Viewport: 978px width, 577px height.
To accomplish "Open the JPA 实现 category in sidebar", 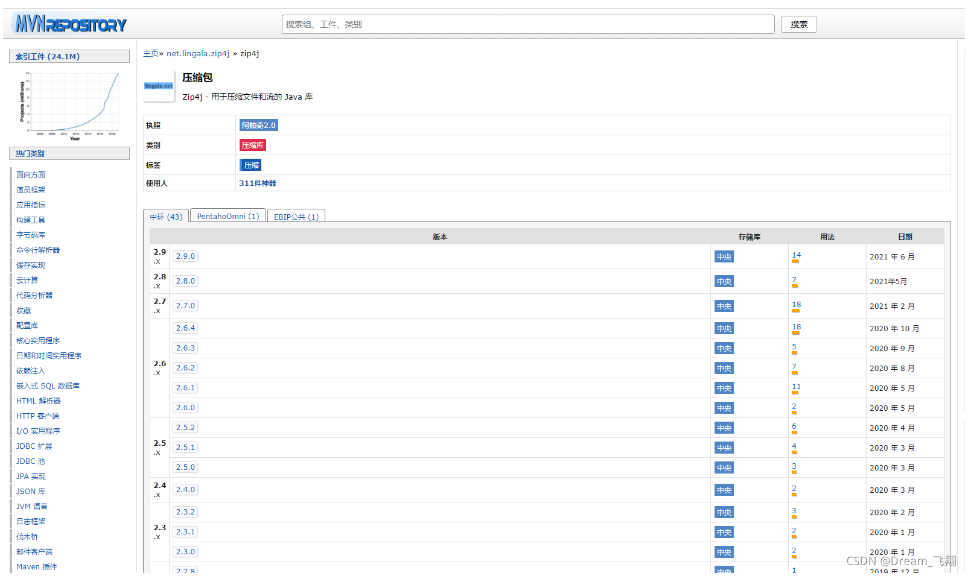I will pos(31,477).
